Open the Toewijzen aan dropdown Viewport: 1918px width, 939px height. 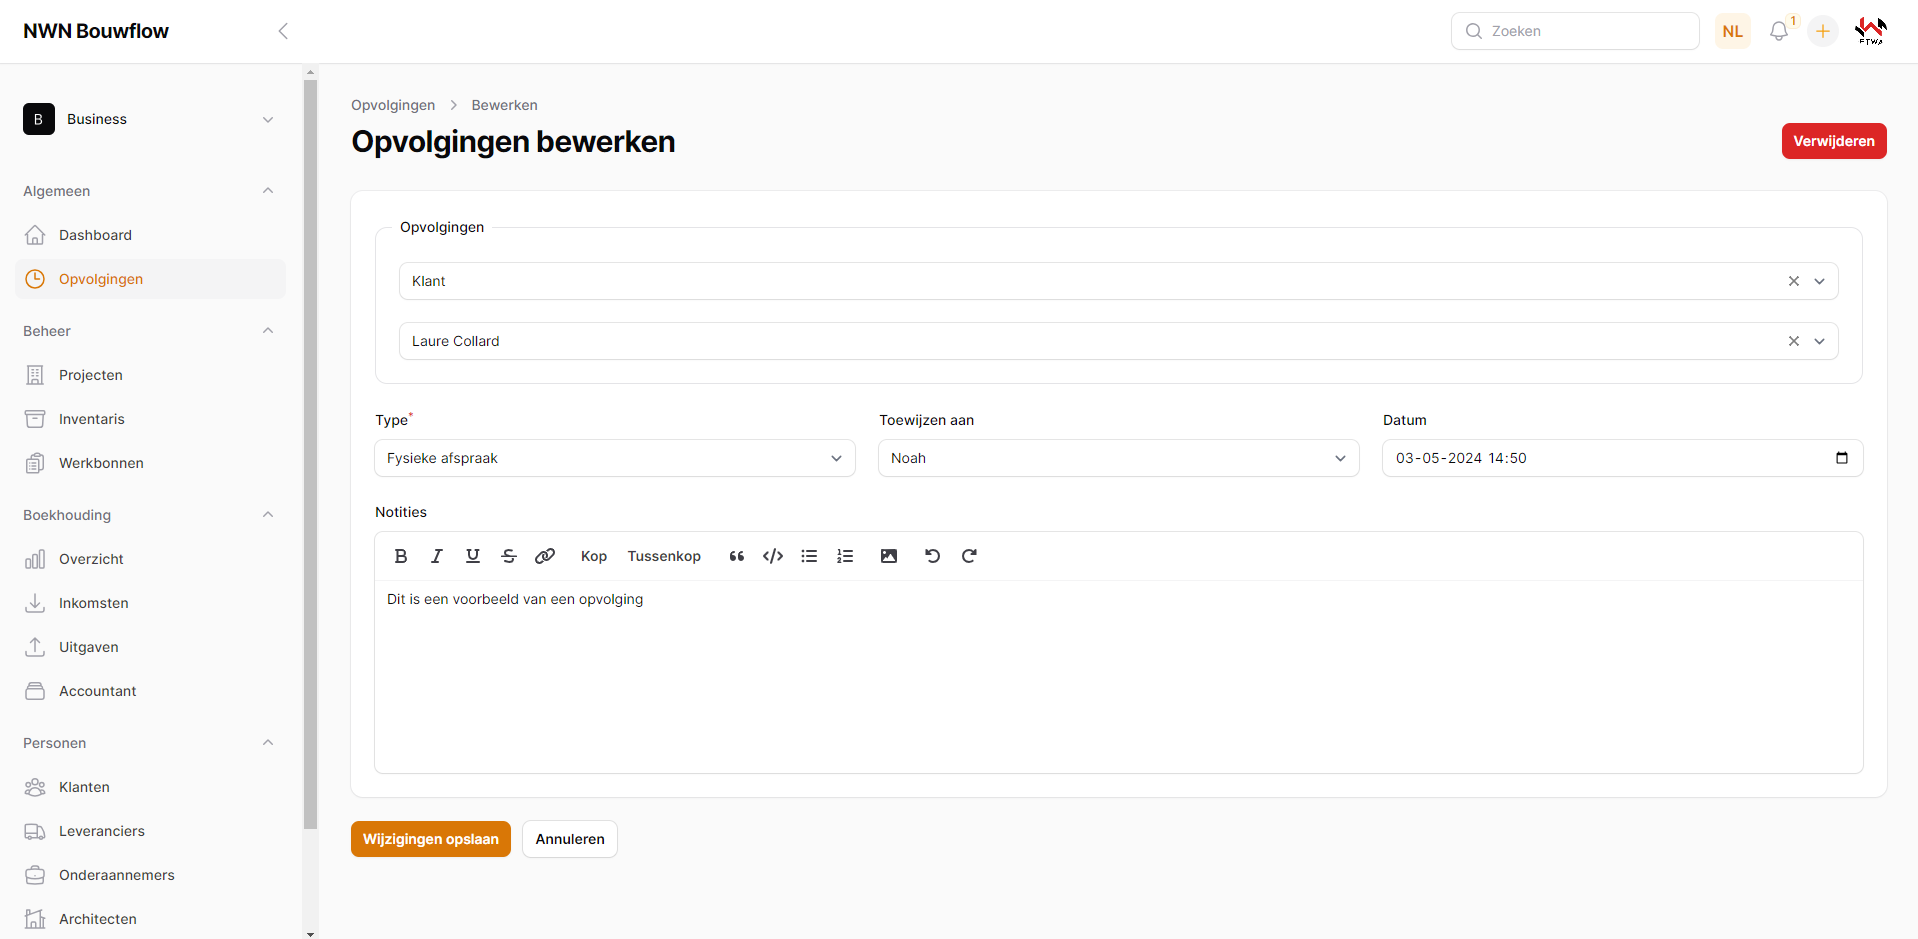[1118, 458]
